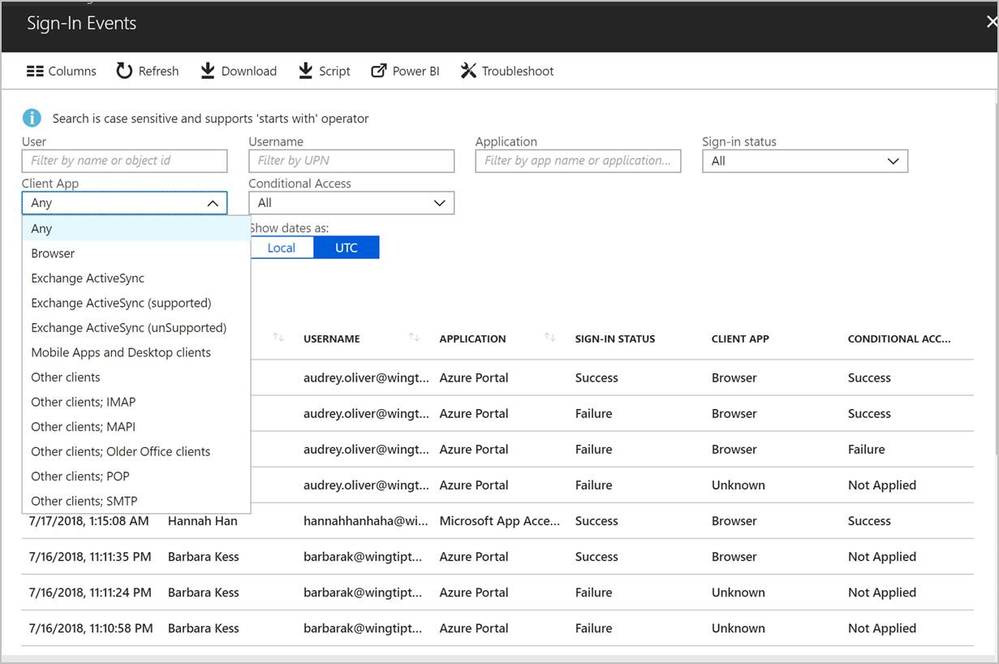The height and width of the screenshot is (664, 999).
Task: Switch date display to UTC
Action: (346, 248)
